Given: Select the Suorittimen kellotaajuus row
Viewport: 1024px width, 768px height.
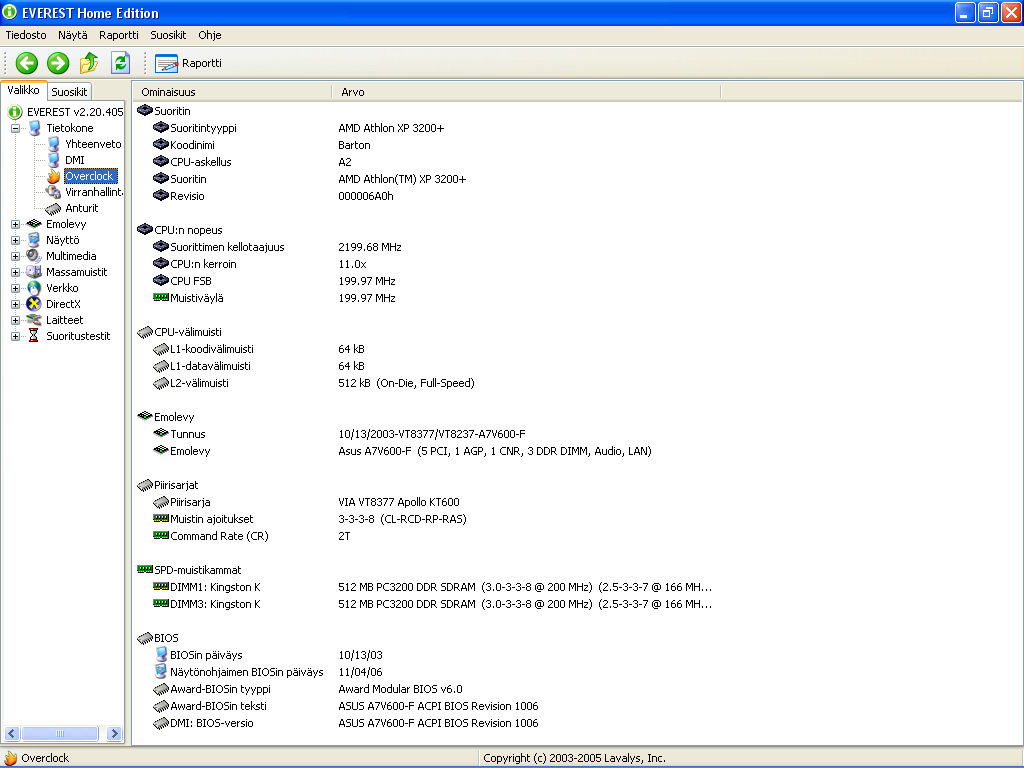Looking at the screenshot, I should point(577,247).
